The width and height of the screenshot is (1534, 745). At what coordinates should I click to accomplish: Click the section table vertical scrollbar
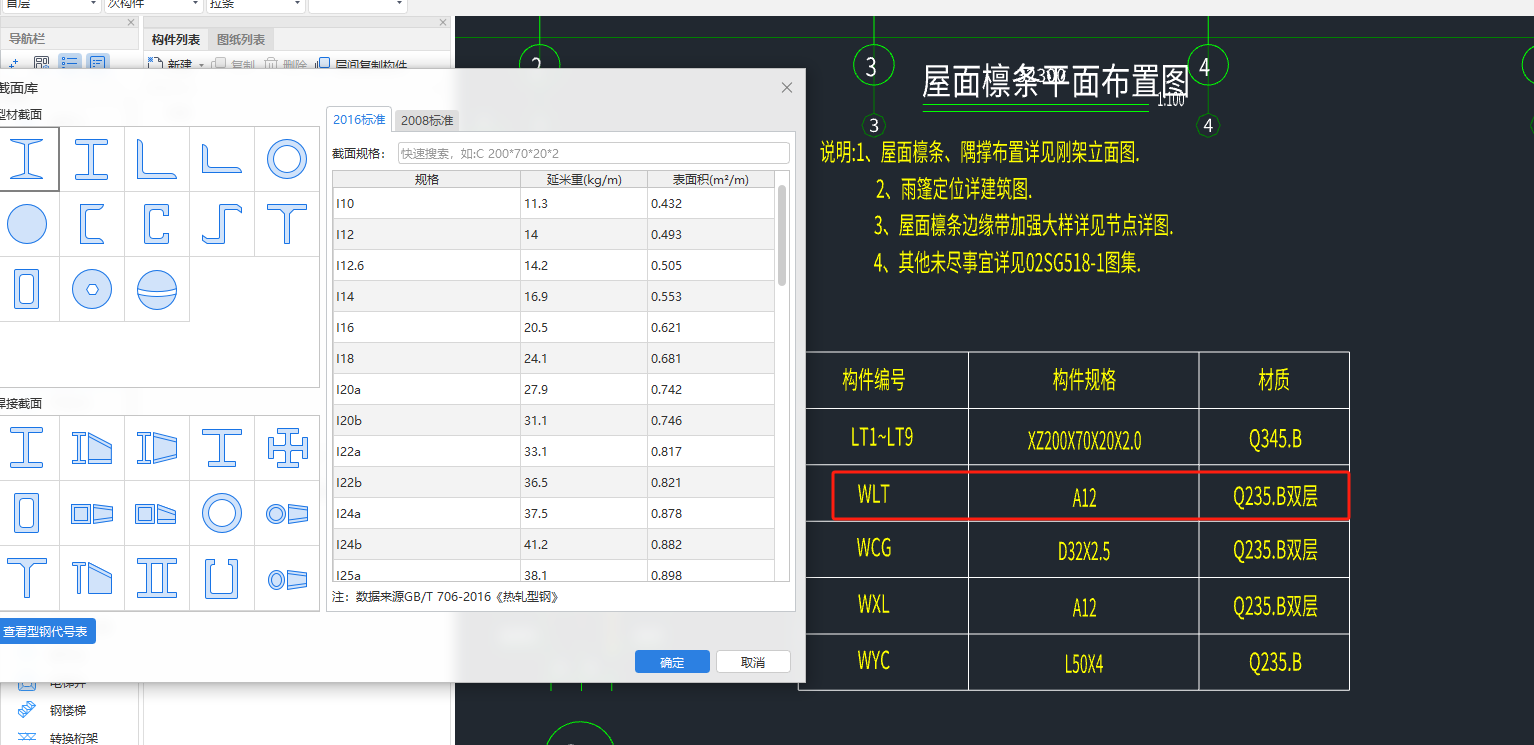pos(782,235)
